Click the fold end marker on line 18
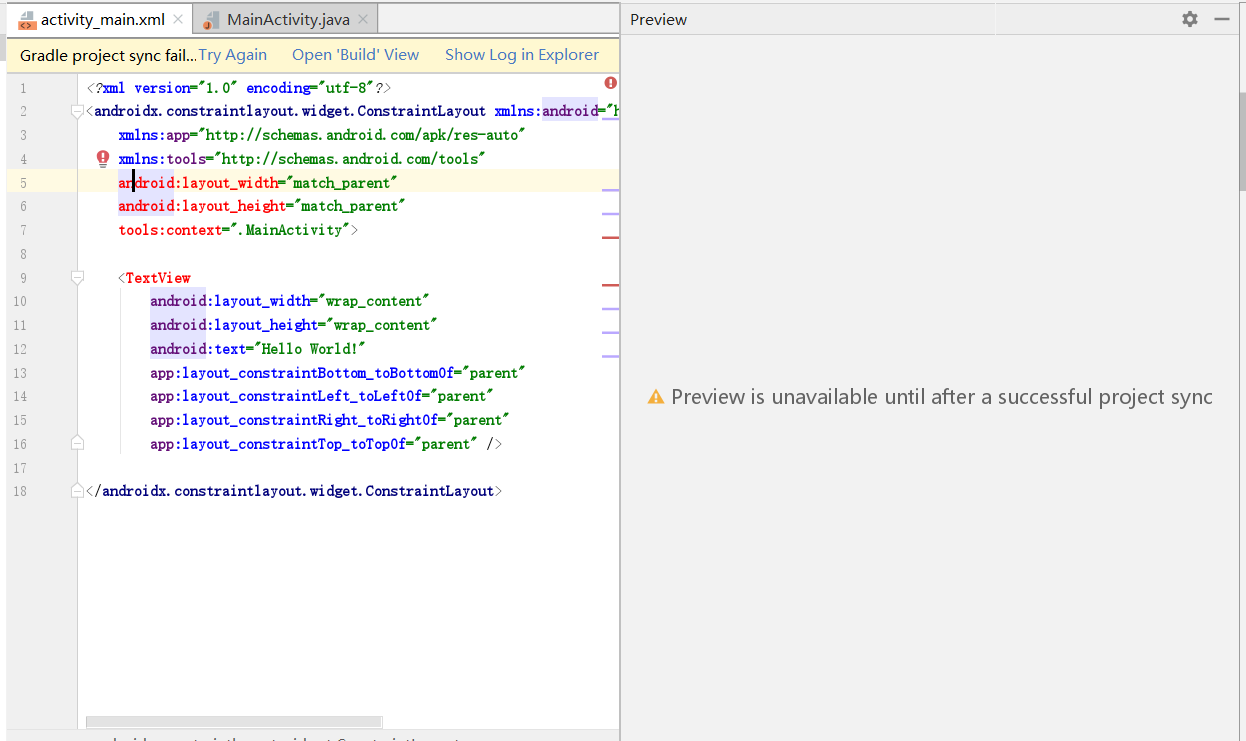Image resolution: width=1246 pixels, height=741 pixels. (x=78, y=491)
